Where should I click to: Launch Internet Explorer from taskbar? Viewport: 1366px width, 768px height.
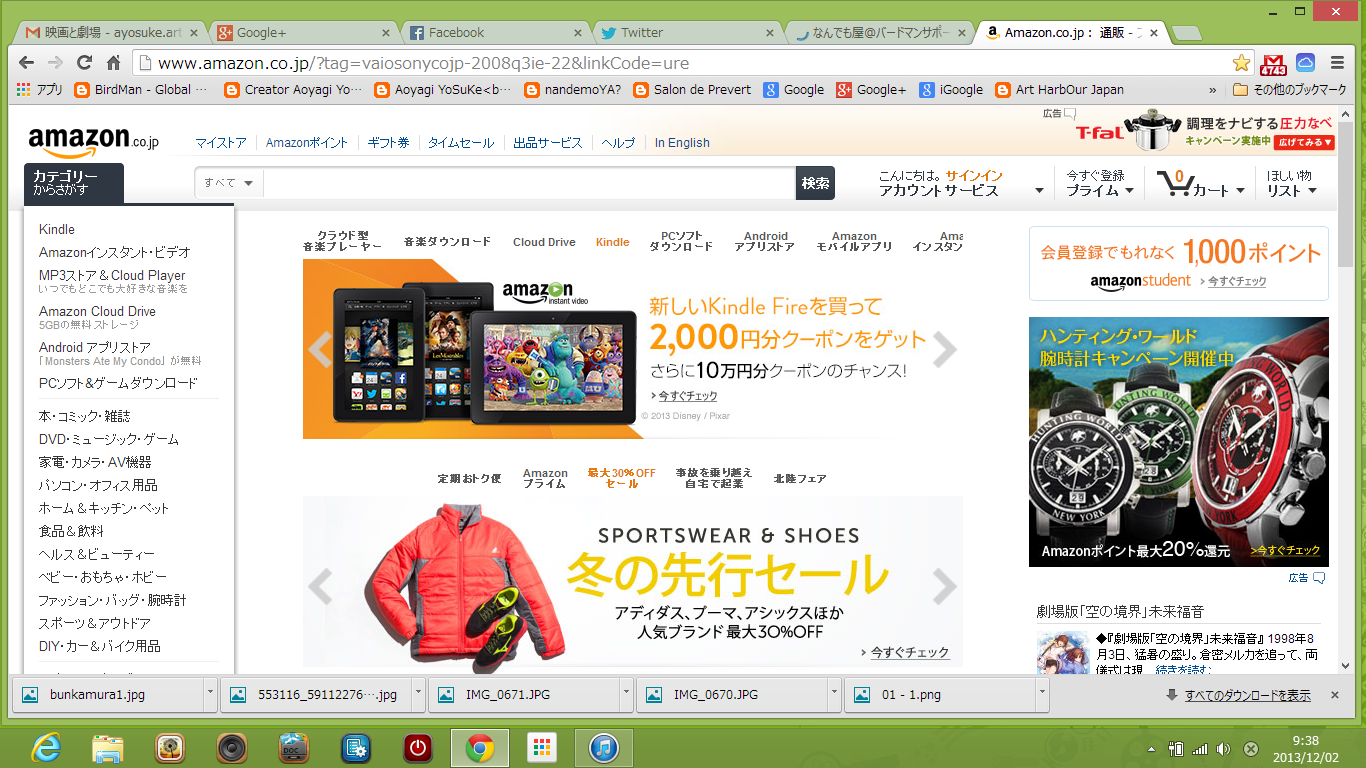[46, 747]
